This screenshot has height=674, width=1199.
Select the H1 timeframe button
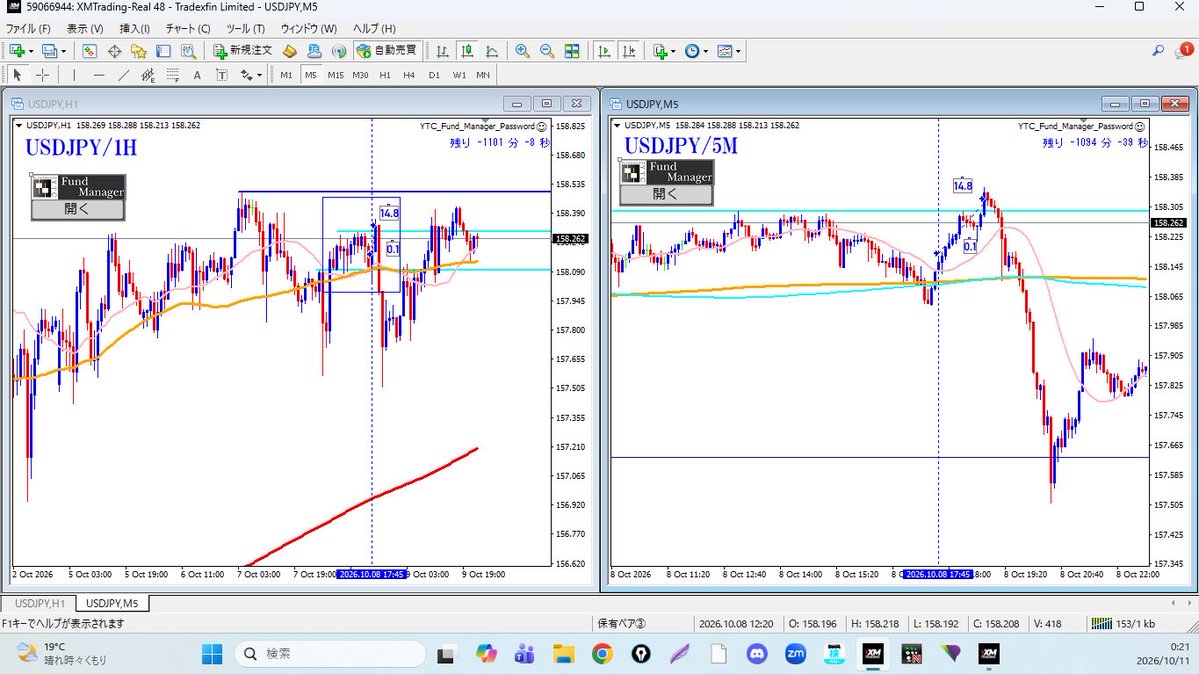[x=385, y=75]
